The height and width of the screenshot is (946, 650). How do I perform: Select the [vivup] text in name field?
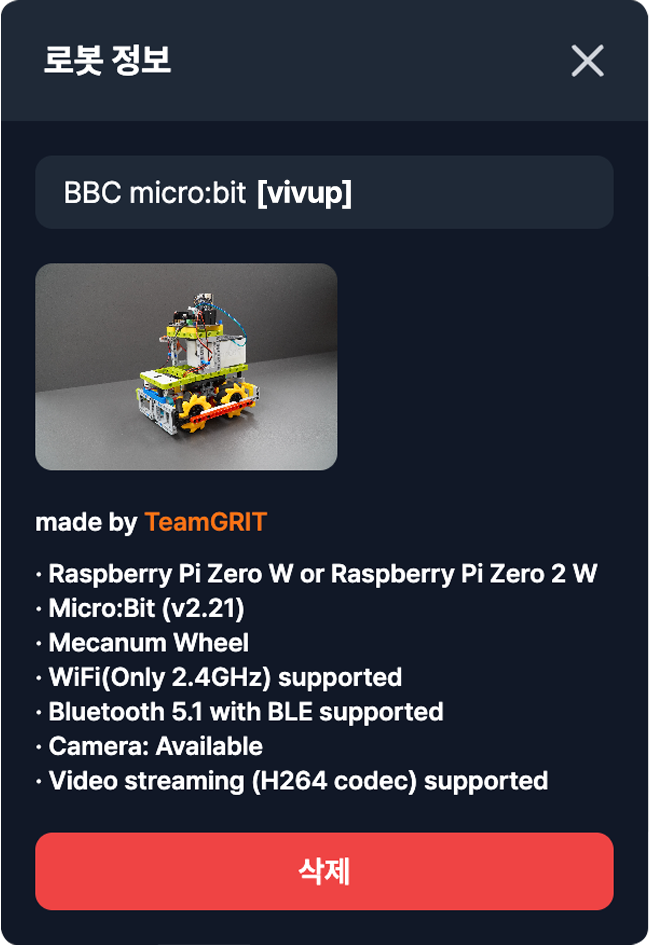(x=304, y=193)
